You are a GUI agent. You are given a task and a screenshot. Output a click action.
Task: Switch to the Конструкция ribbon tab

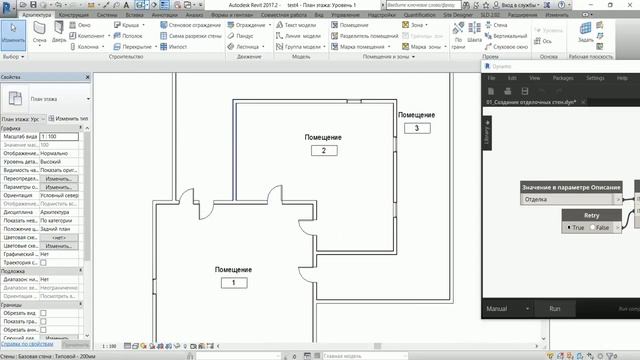click(x=73, y=15)
